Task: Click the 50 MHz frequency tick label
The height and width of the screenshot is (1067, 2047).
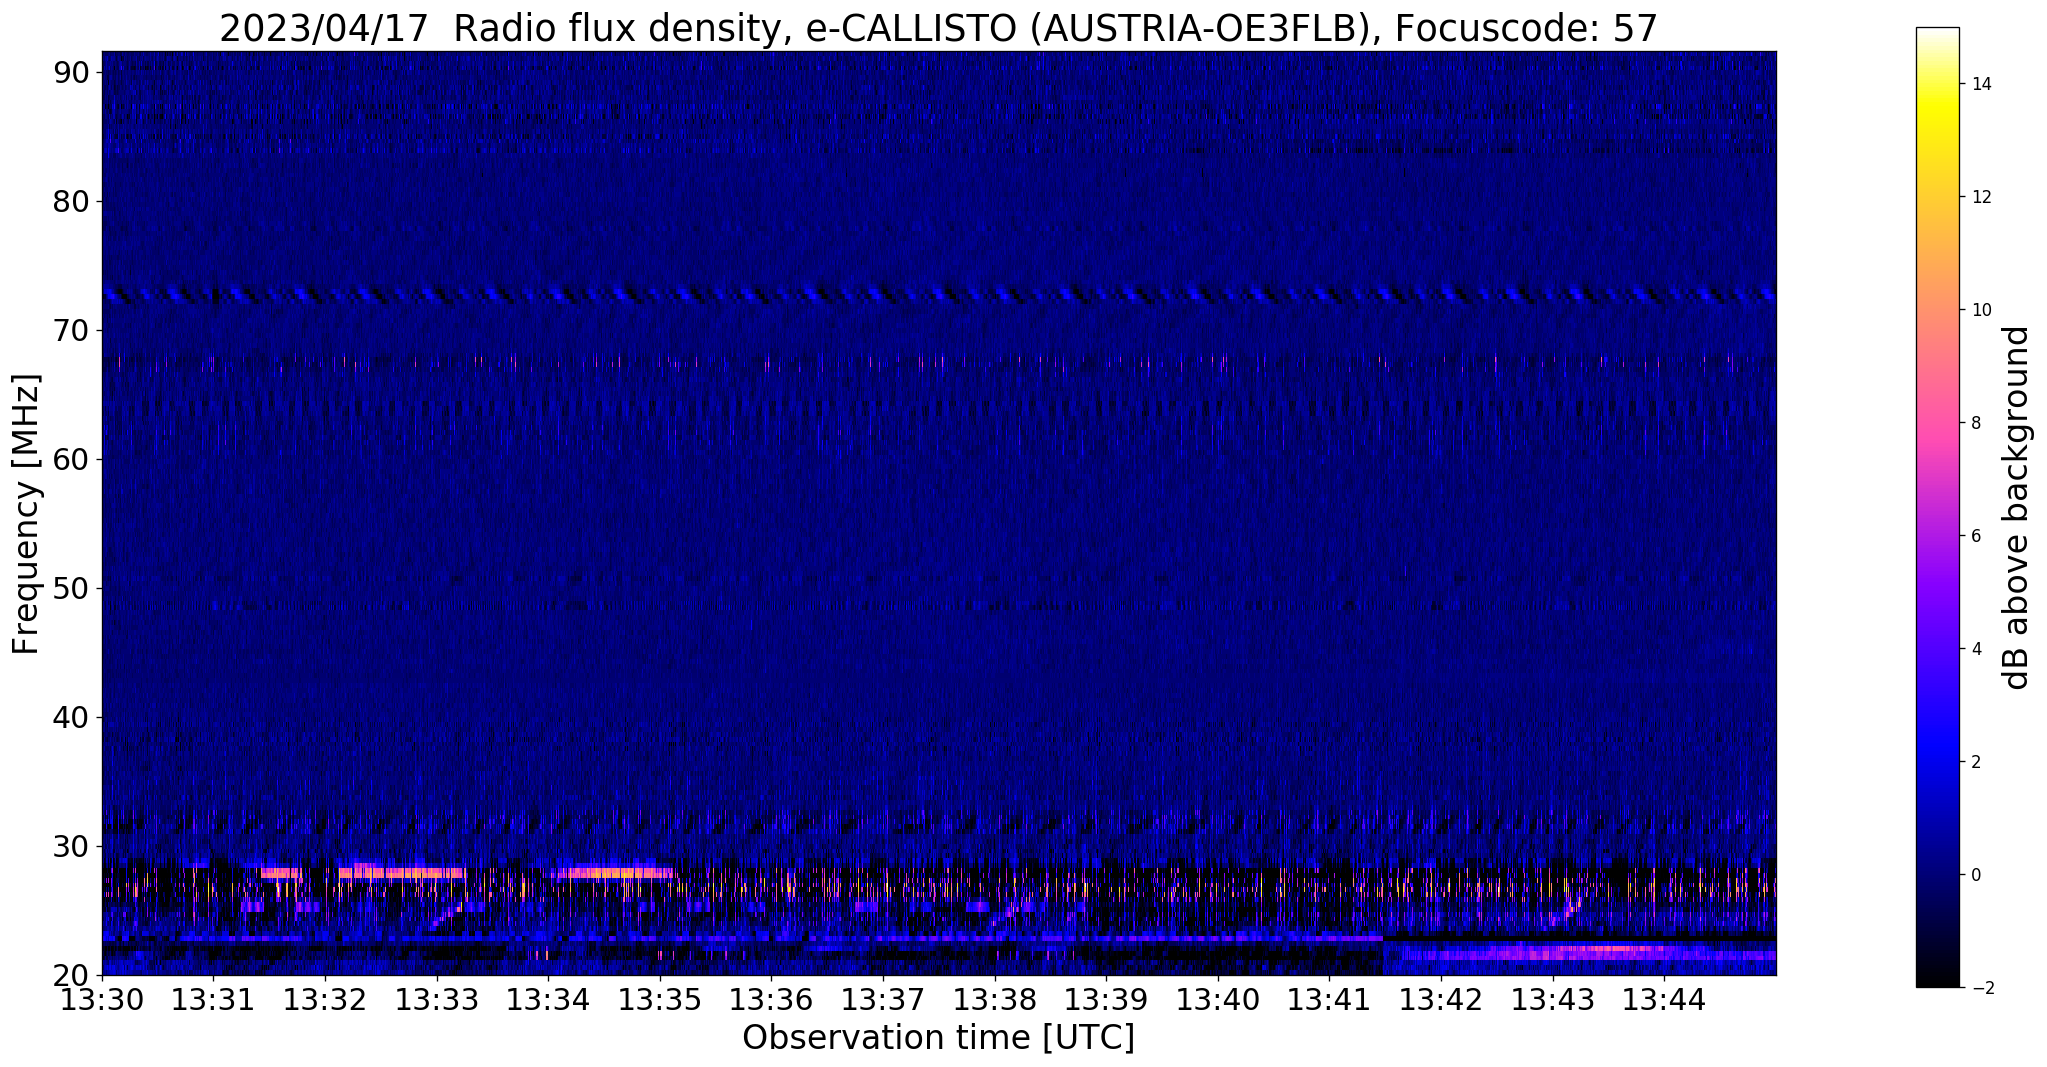Action: click(71, 588)
